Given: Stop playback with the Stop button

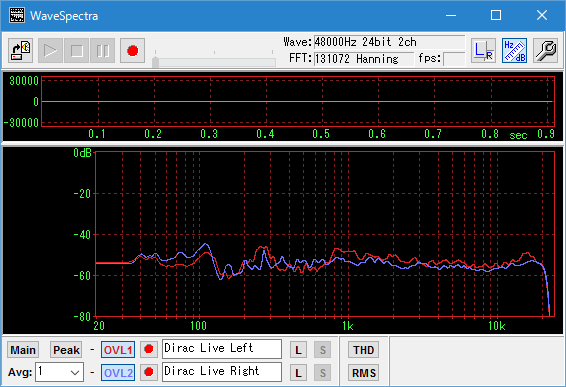Looking at the screenshot, I should tap(77, 51).
